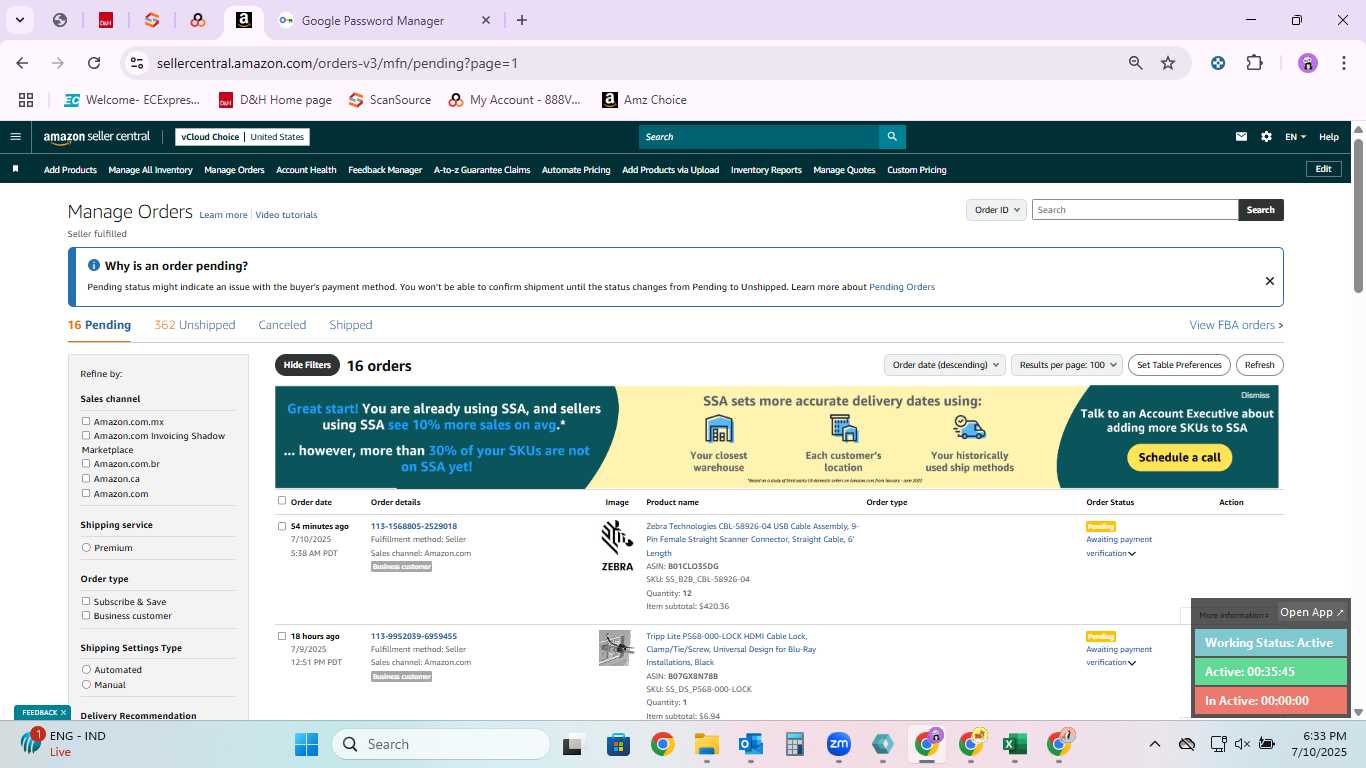Open the Order date (descending) sort dropdown
1366x768 pixels.
click(x=944, y=365)
